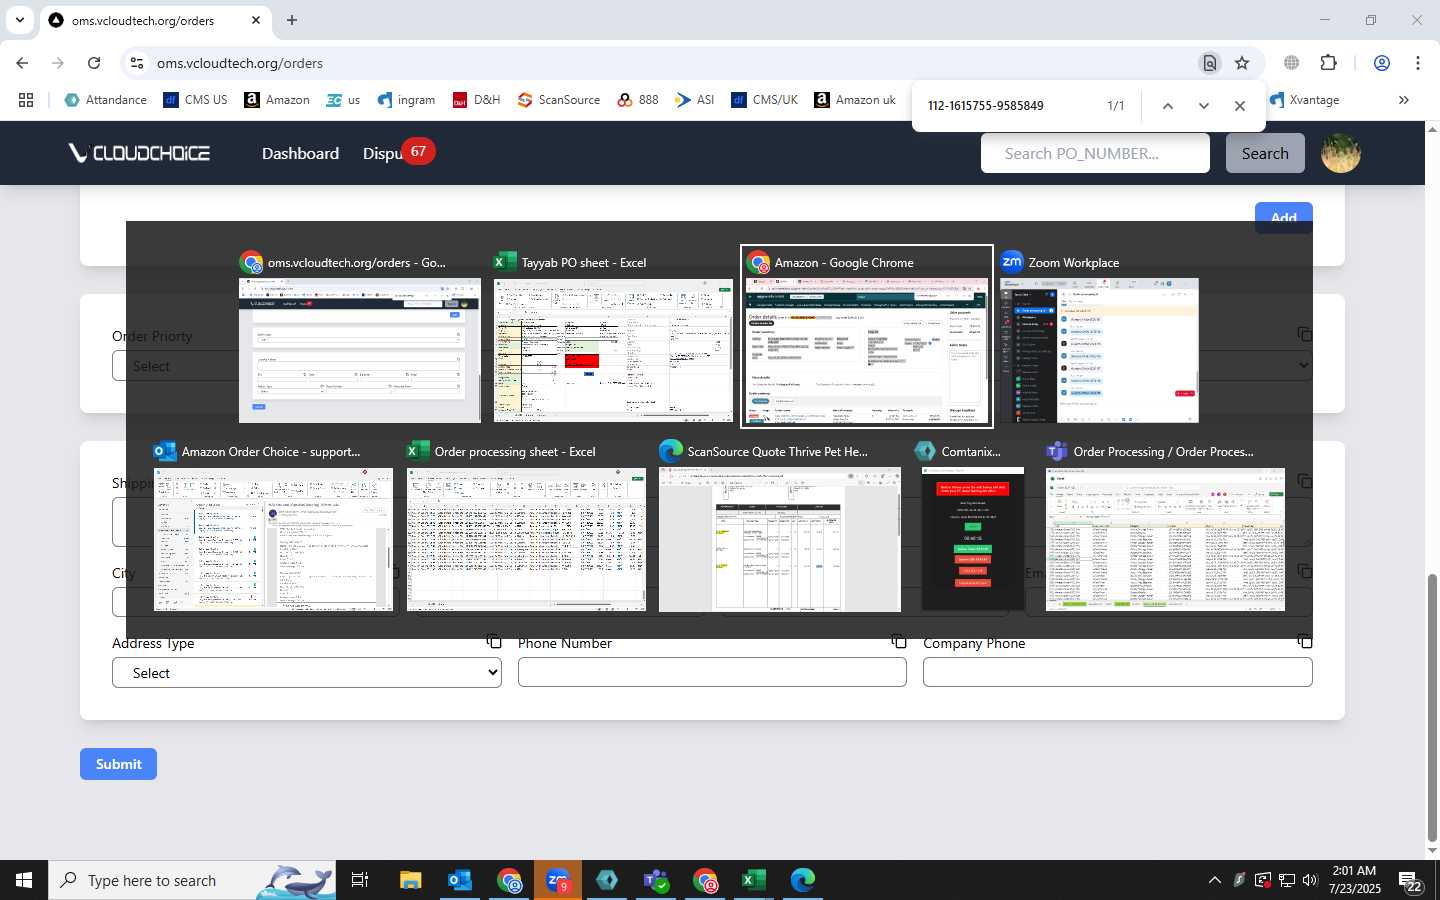Click the Search button
The width and height of the screenshot is (1440, 900).
[1265, 153]
